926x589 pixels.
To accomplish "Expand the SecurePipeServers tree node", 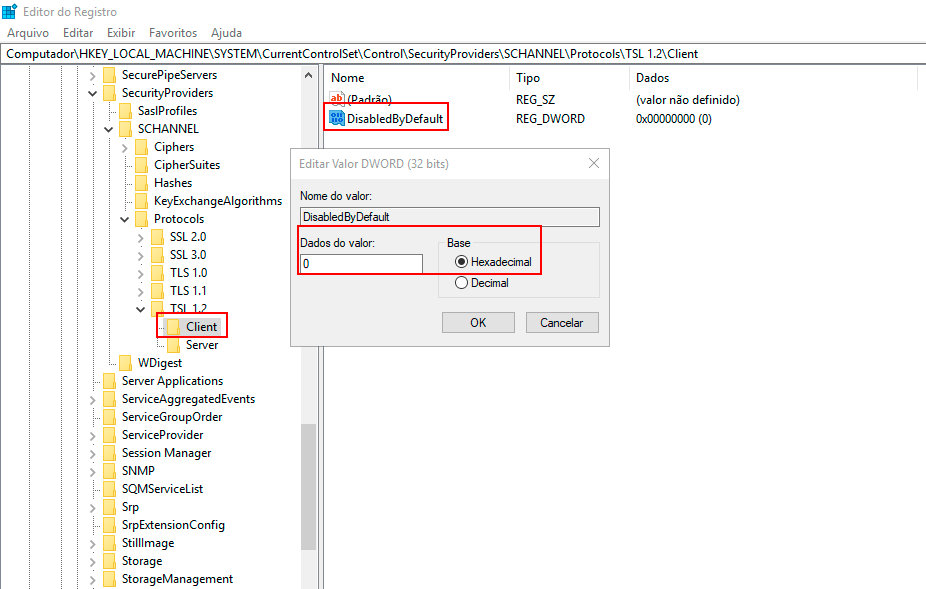I will [93, 76].
